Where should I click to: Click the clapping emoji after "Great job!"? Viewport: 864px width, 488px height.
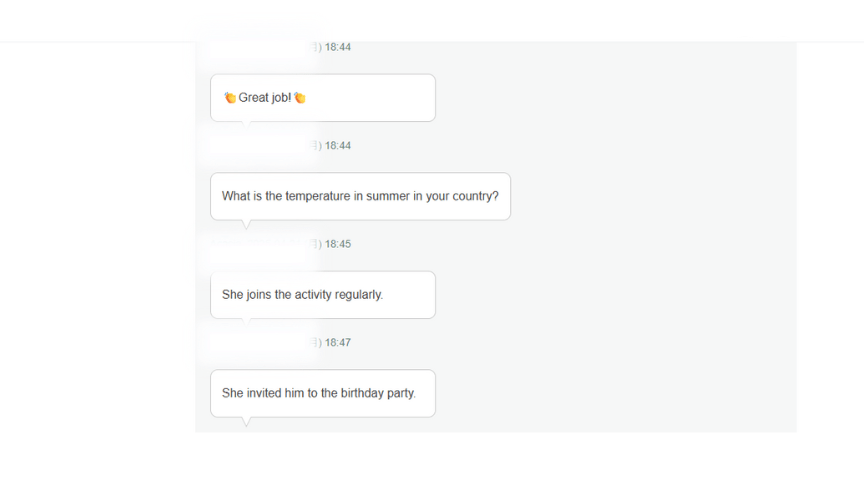300,98
